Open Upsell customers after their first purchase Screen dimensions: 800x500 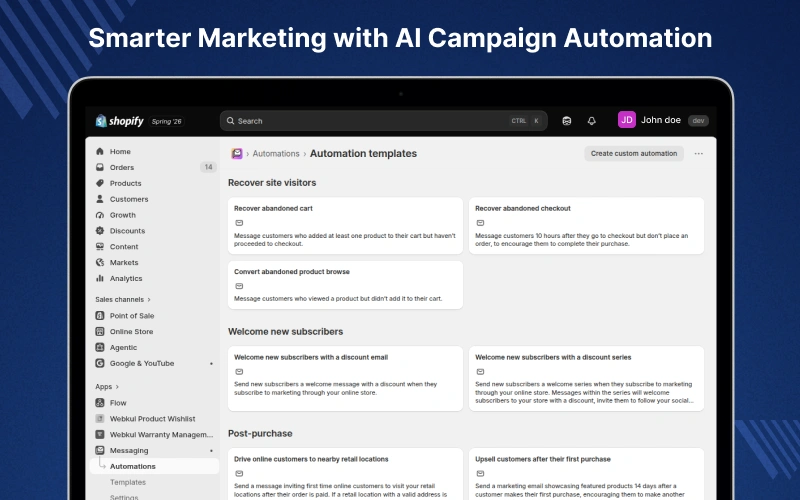pyautogui.click(x=586, y=474)
